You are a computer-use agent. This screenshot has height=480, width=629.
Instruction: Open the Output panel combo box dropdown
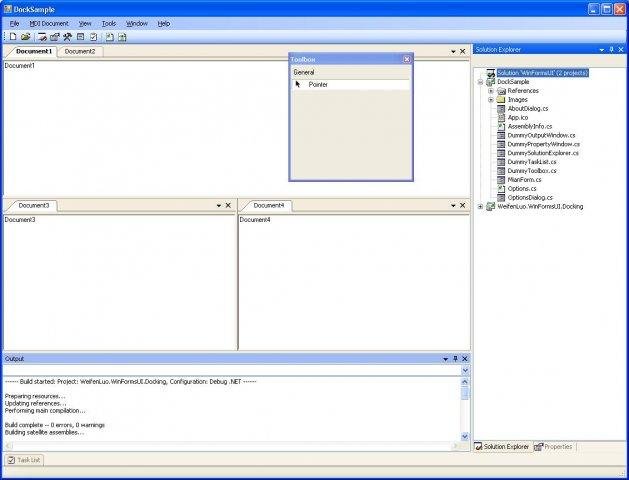pyautogui.click(x=465, y=370)
